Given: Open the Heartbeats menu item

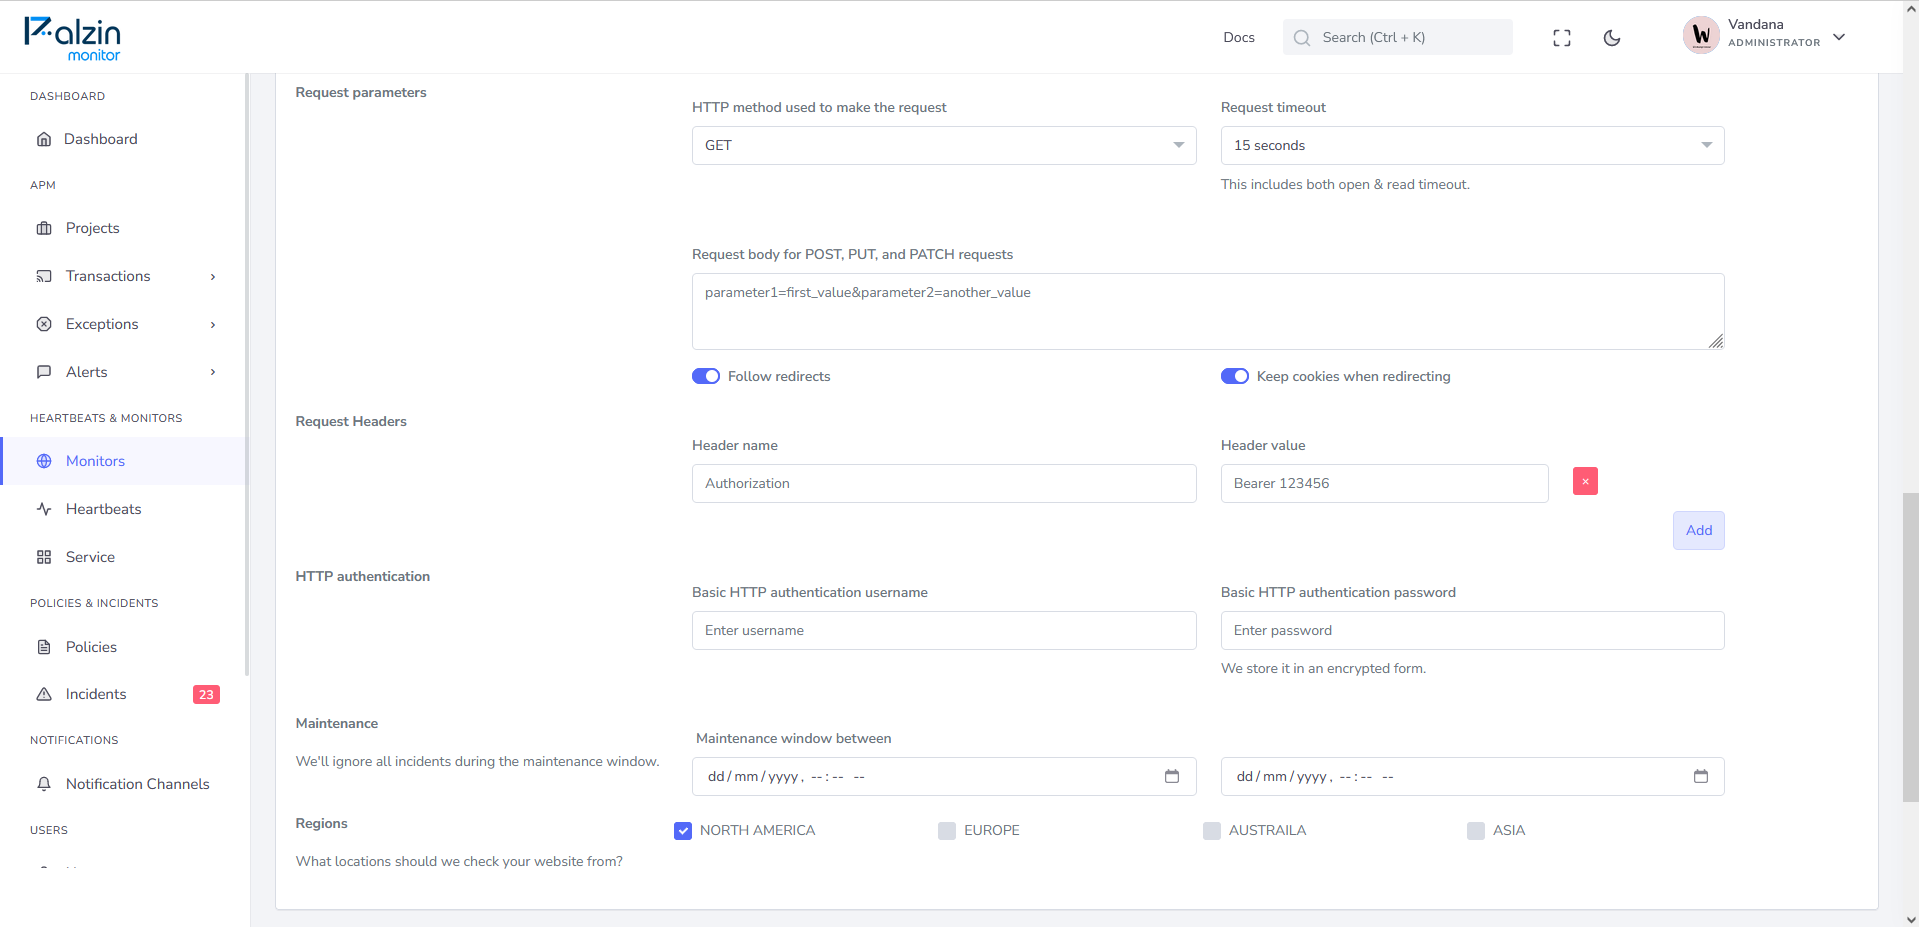Looking at the screenshot, I should (x=124, y=509).
